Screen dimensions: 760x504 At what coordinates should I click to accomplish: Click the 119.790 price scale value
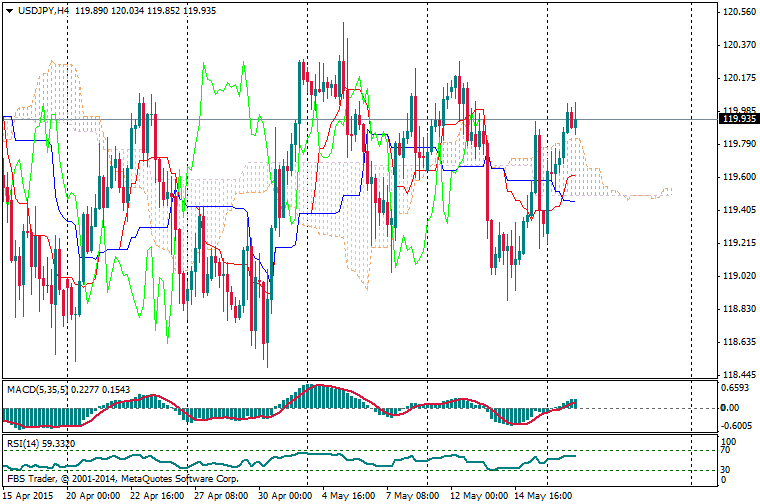point(739,144)
